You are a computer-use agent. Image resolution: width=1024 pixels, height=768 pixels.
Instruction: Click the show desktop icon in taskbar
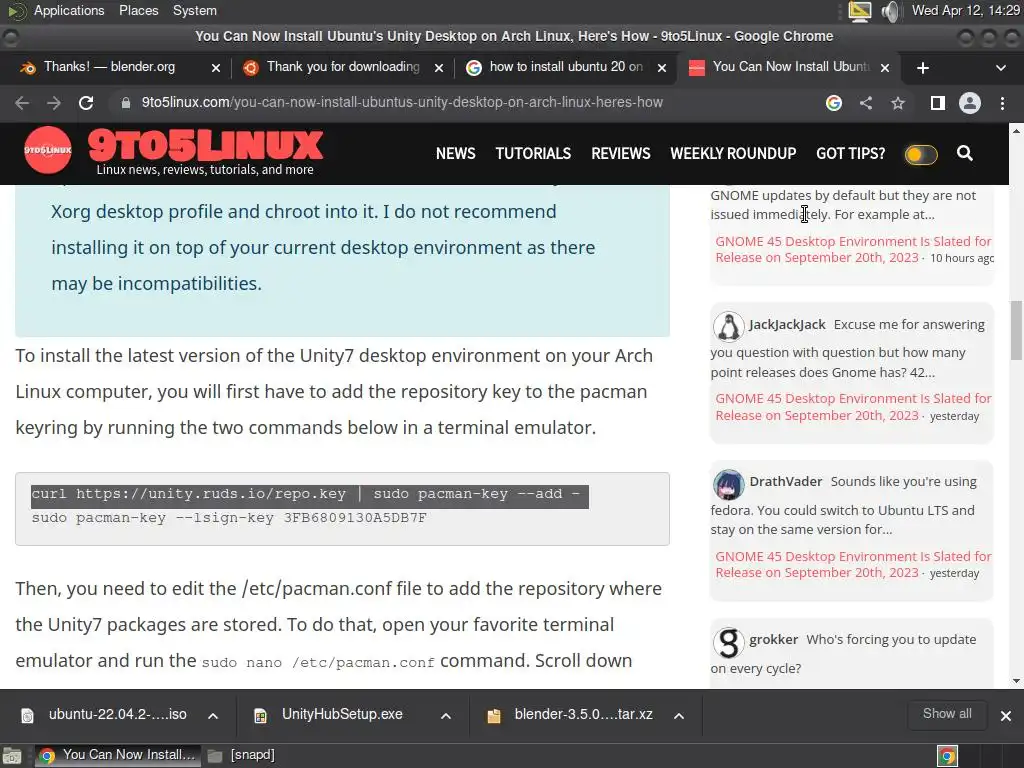pos(12,756)
